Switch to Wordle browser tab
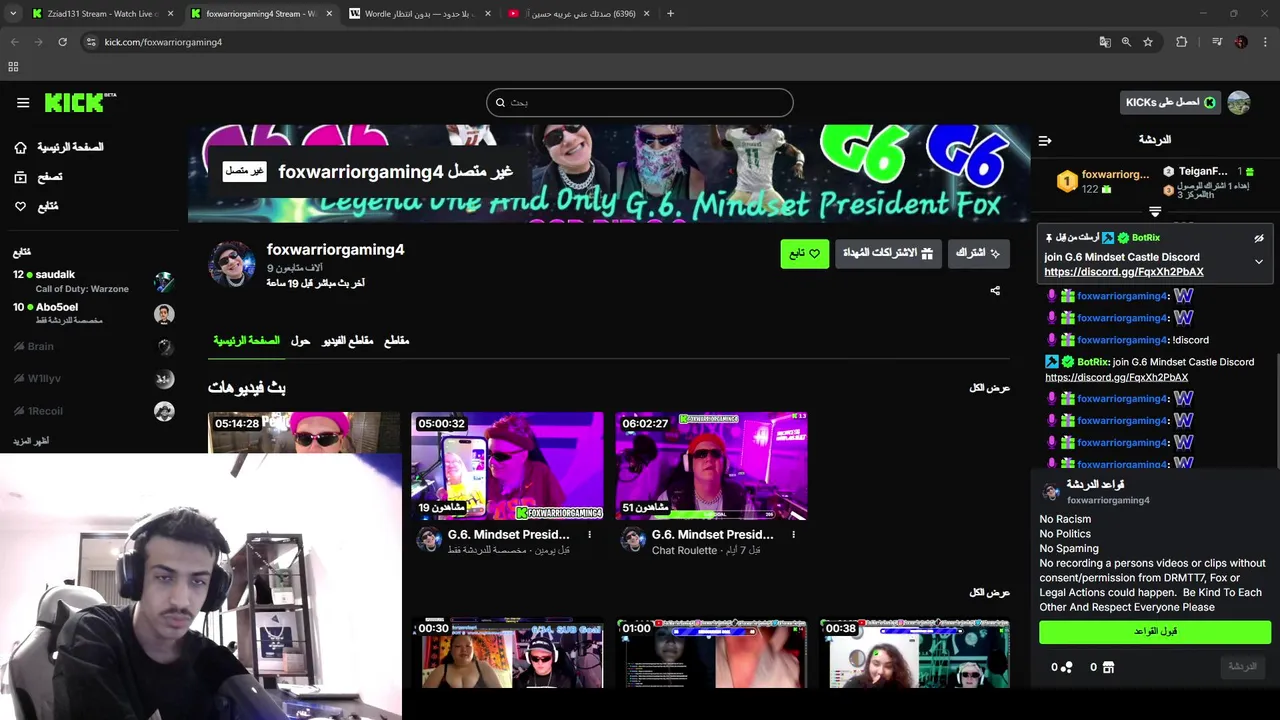Screen dimensions: 1280x720 [418, 14]
